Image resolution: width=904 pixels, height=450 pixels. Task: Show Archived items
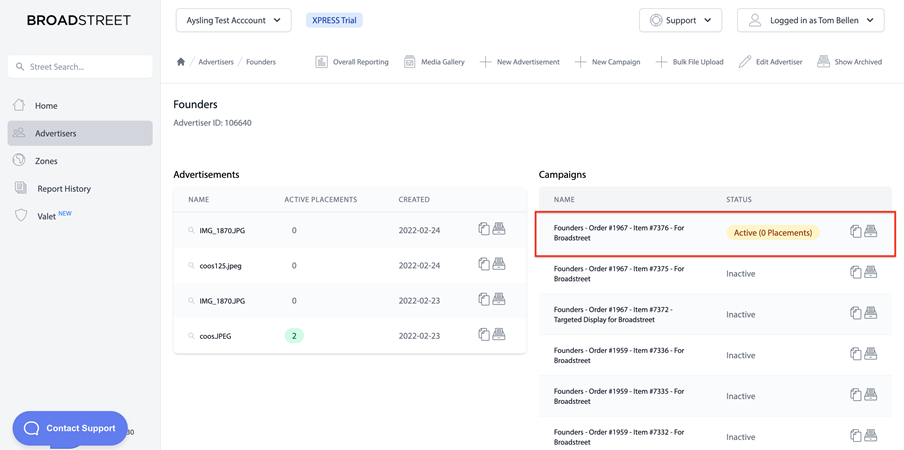click(x=849, y=62)
